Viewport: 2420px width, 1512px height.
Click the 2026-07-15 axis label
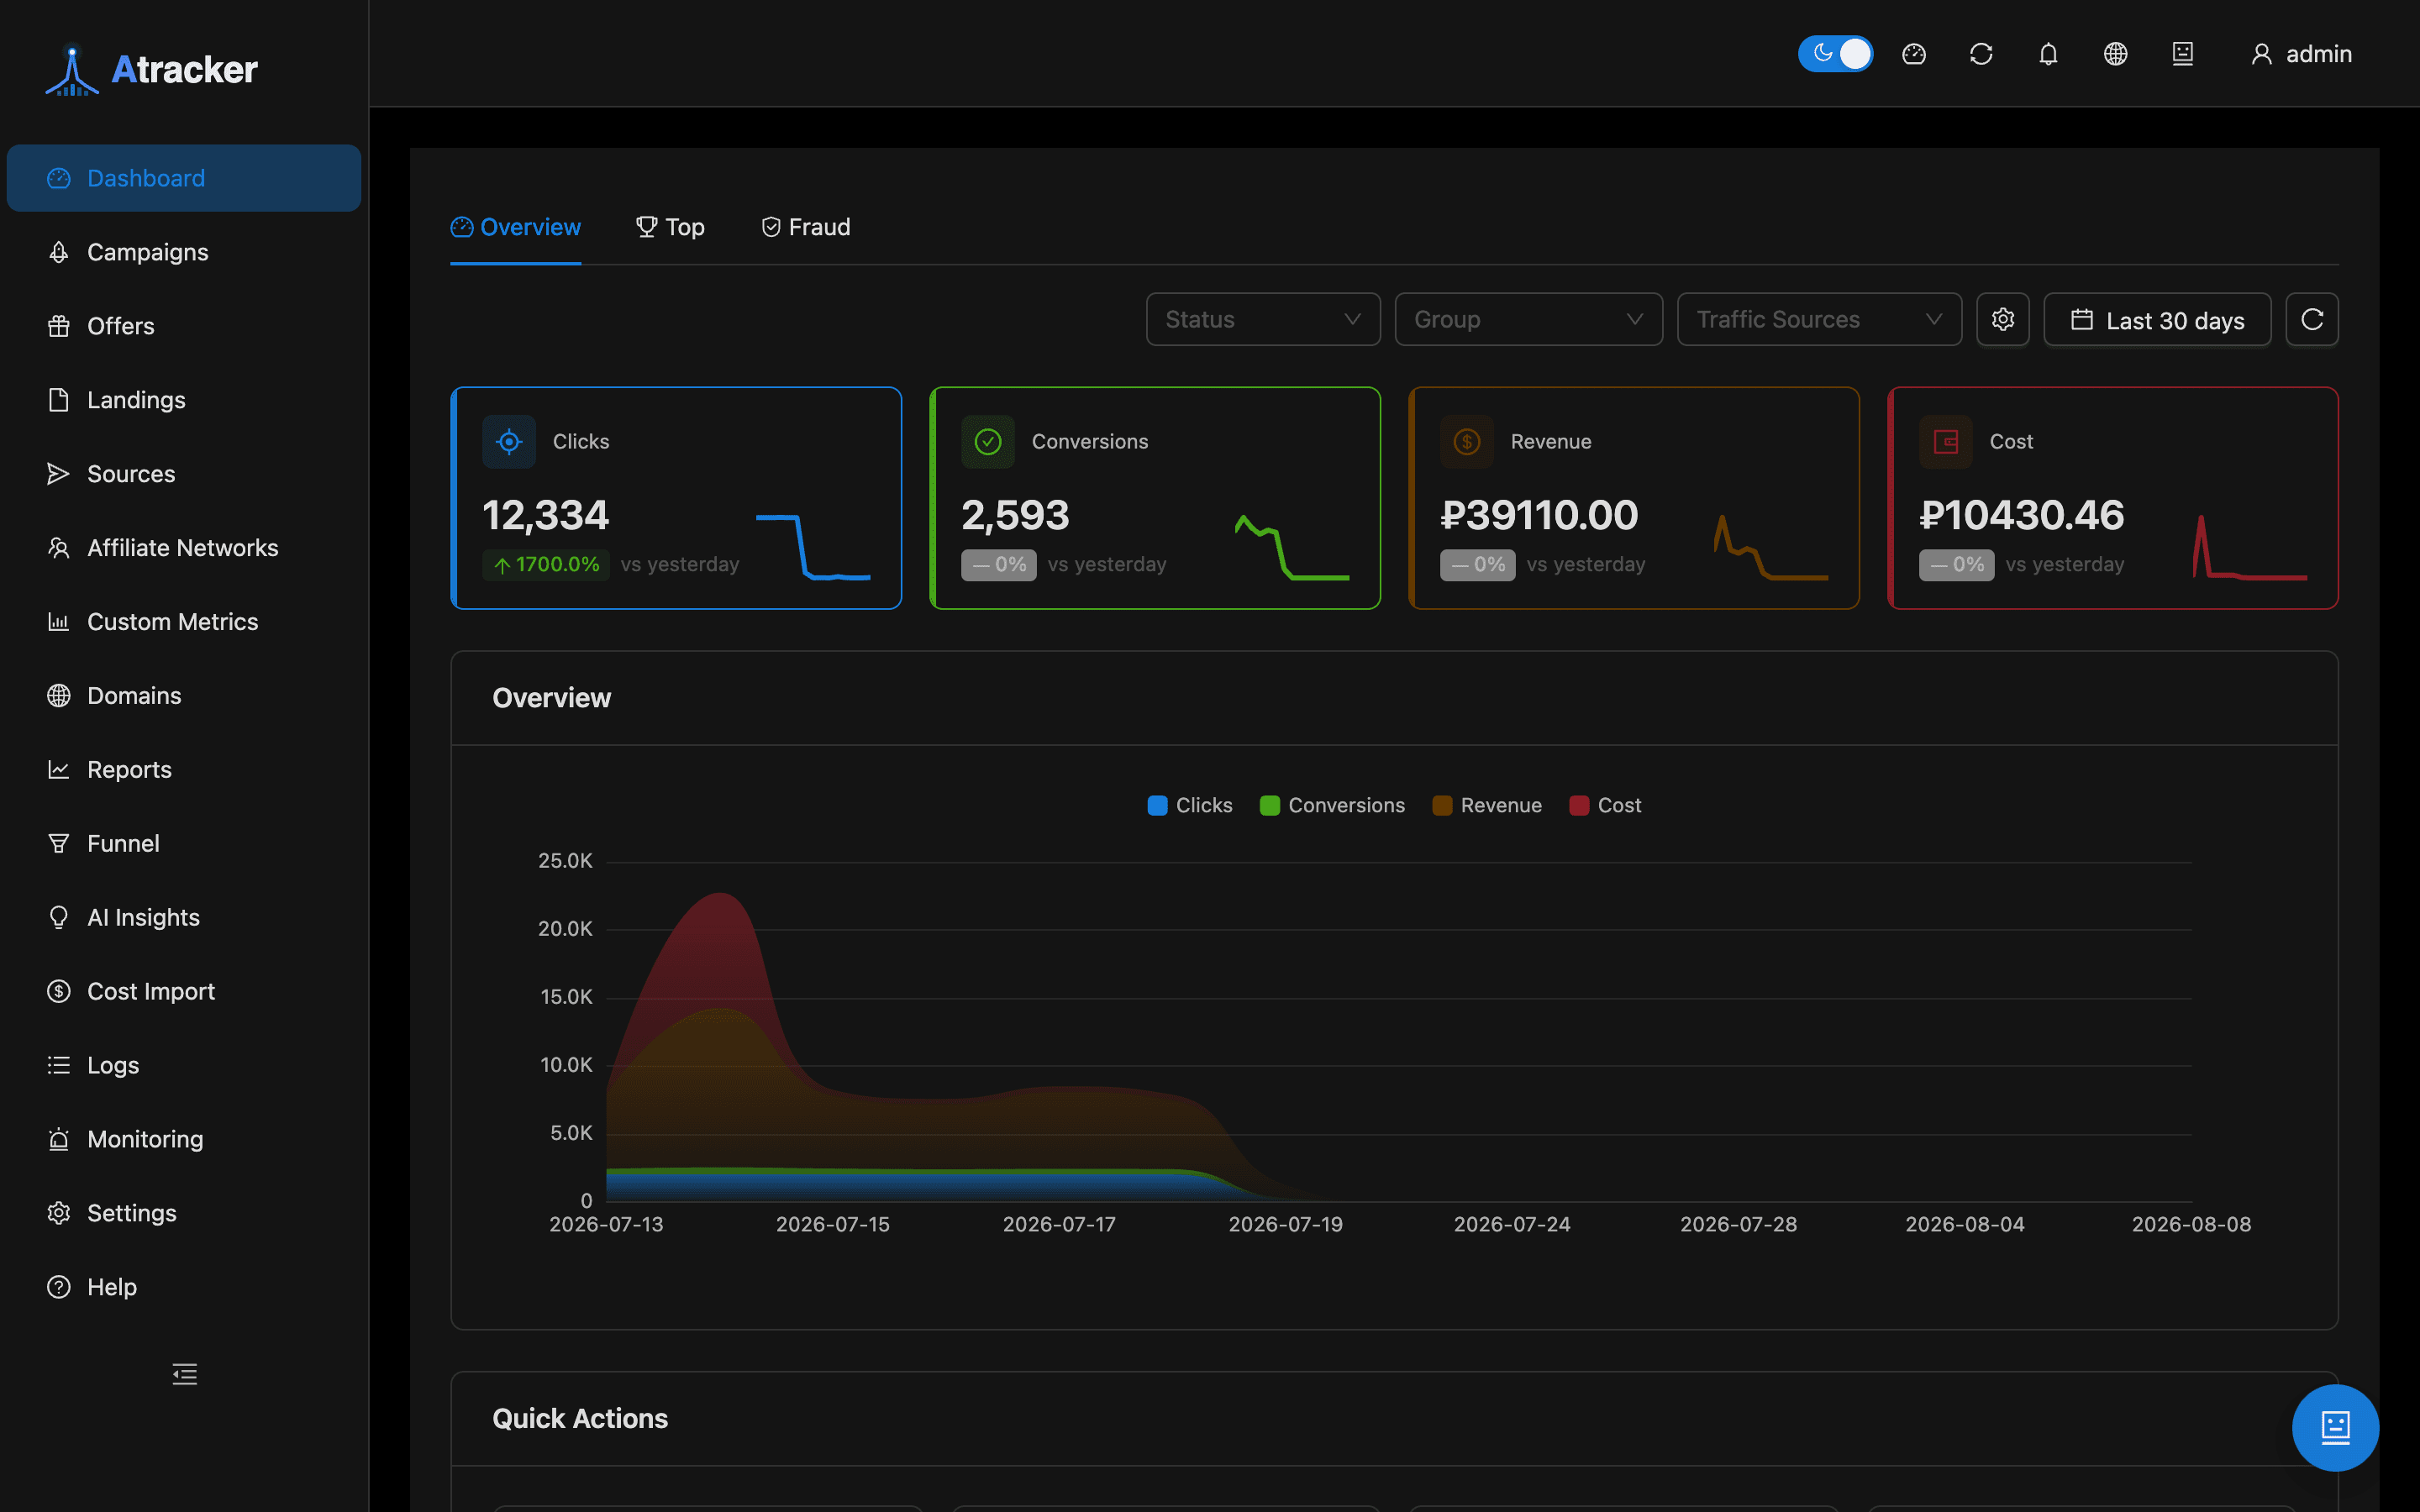pos(832,1225)
